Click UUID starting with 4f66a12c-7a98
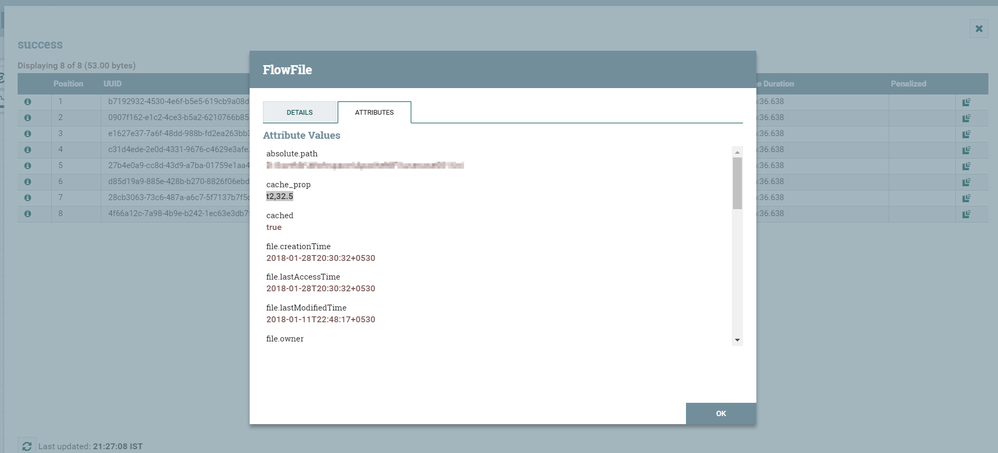 point(178,214)
